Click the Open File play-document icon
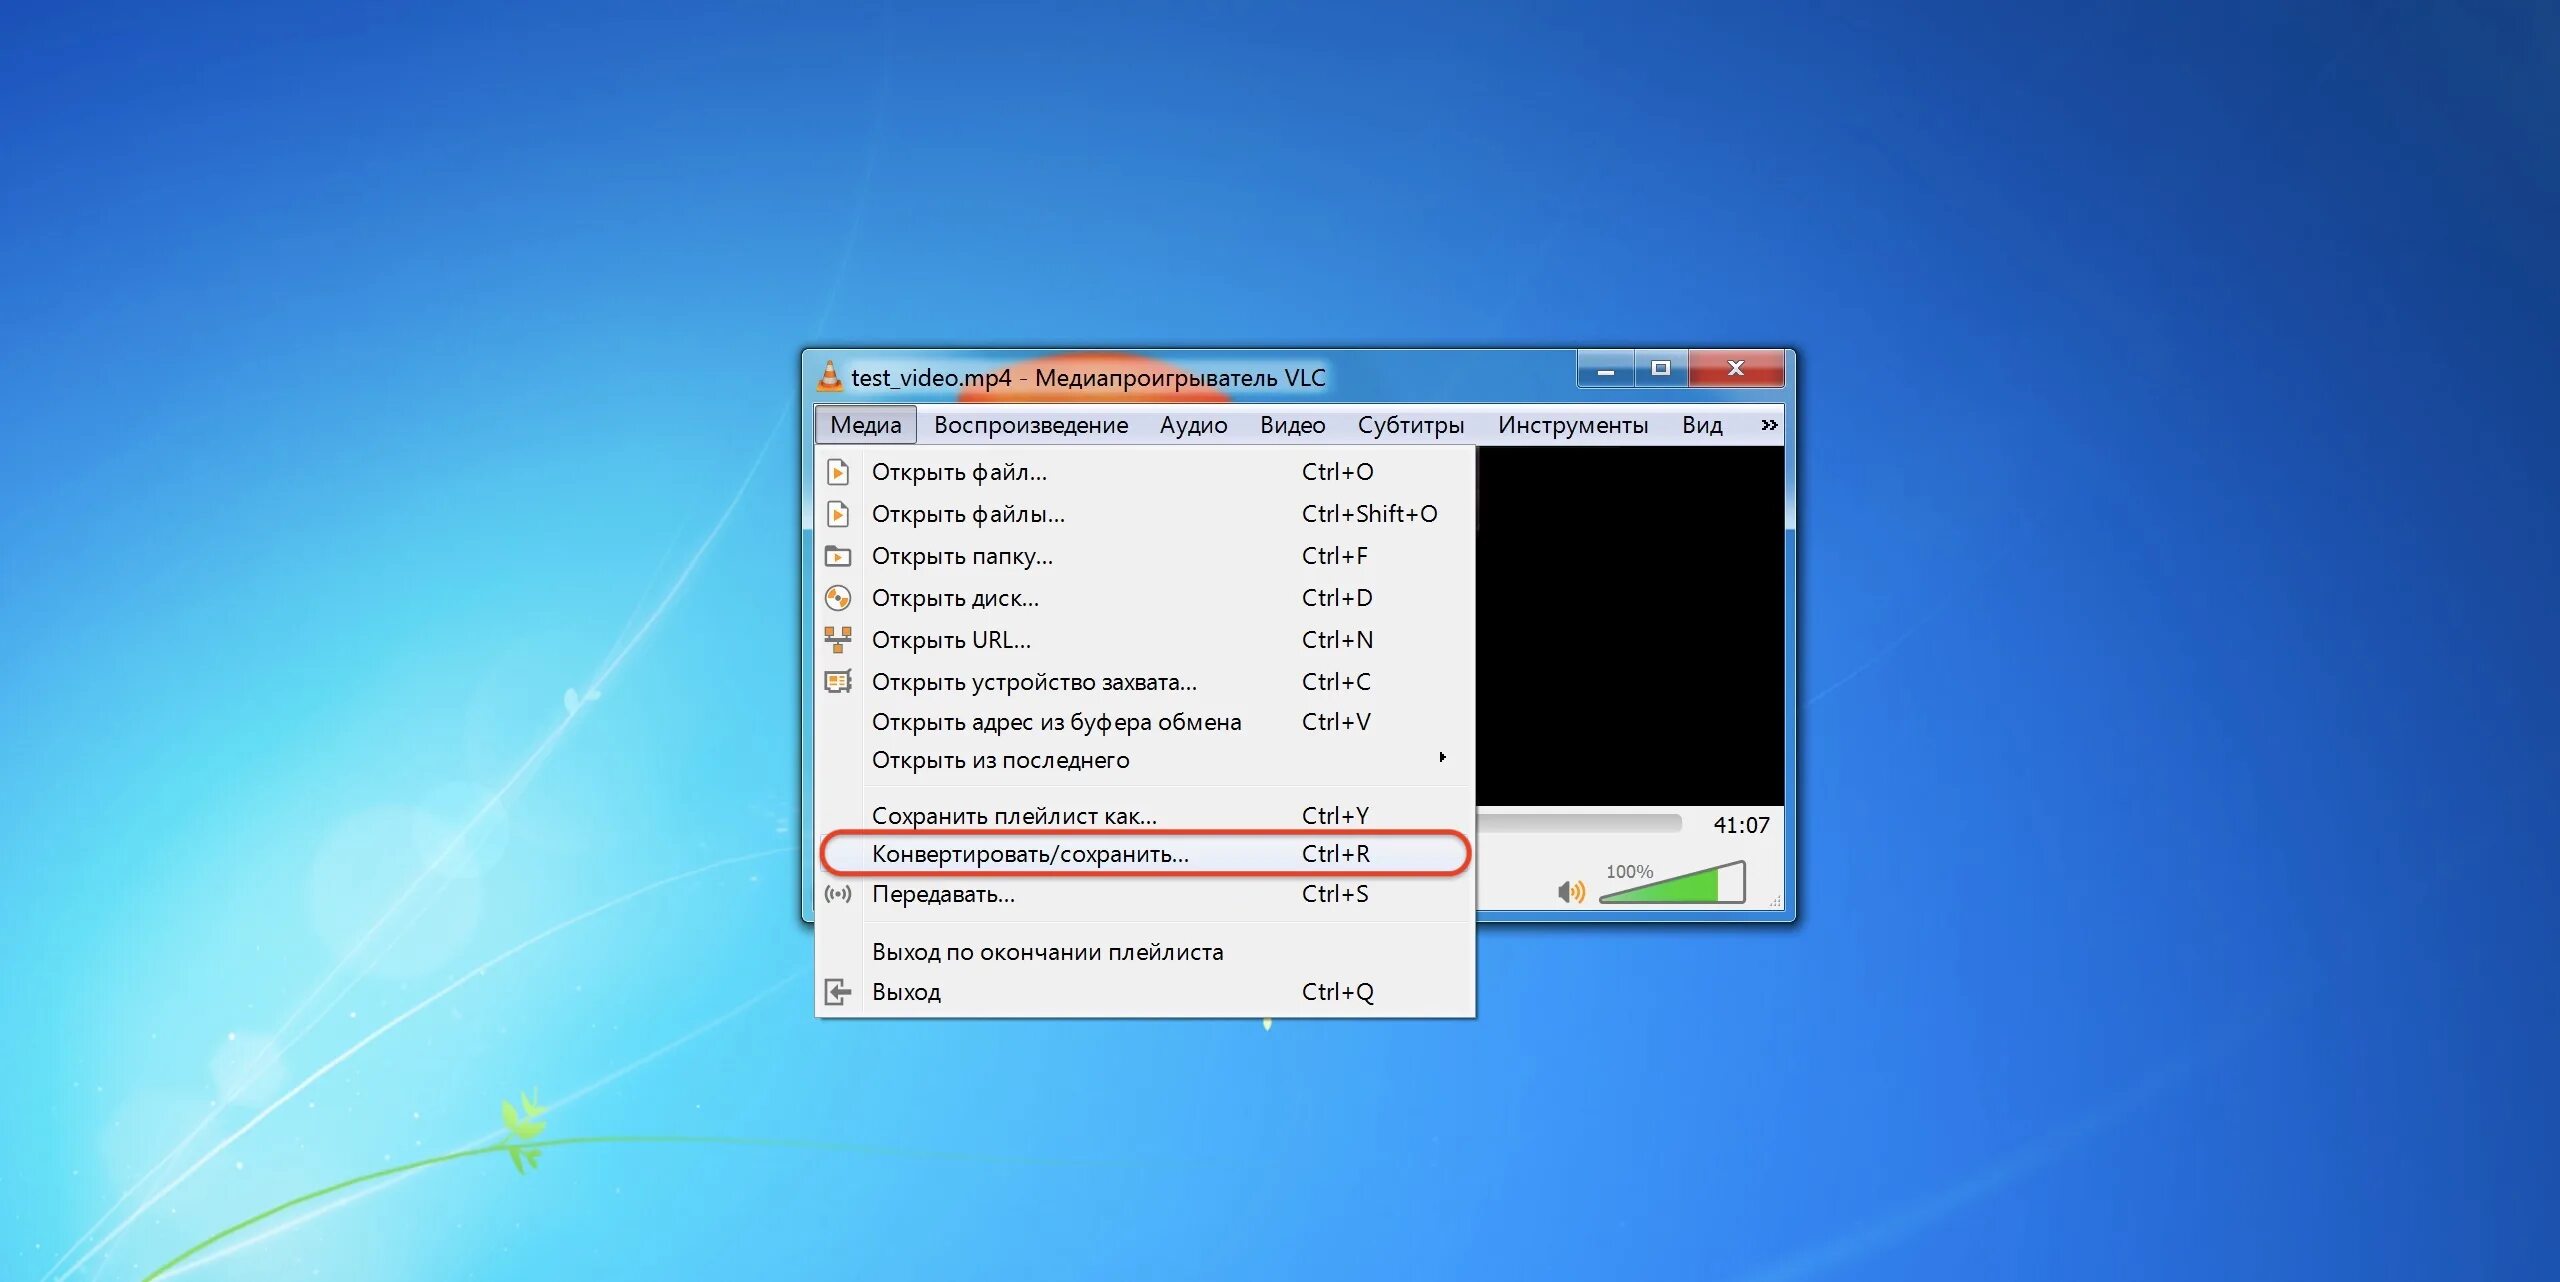 point(838,472)
